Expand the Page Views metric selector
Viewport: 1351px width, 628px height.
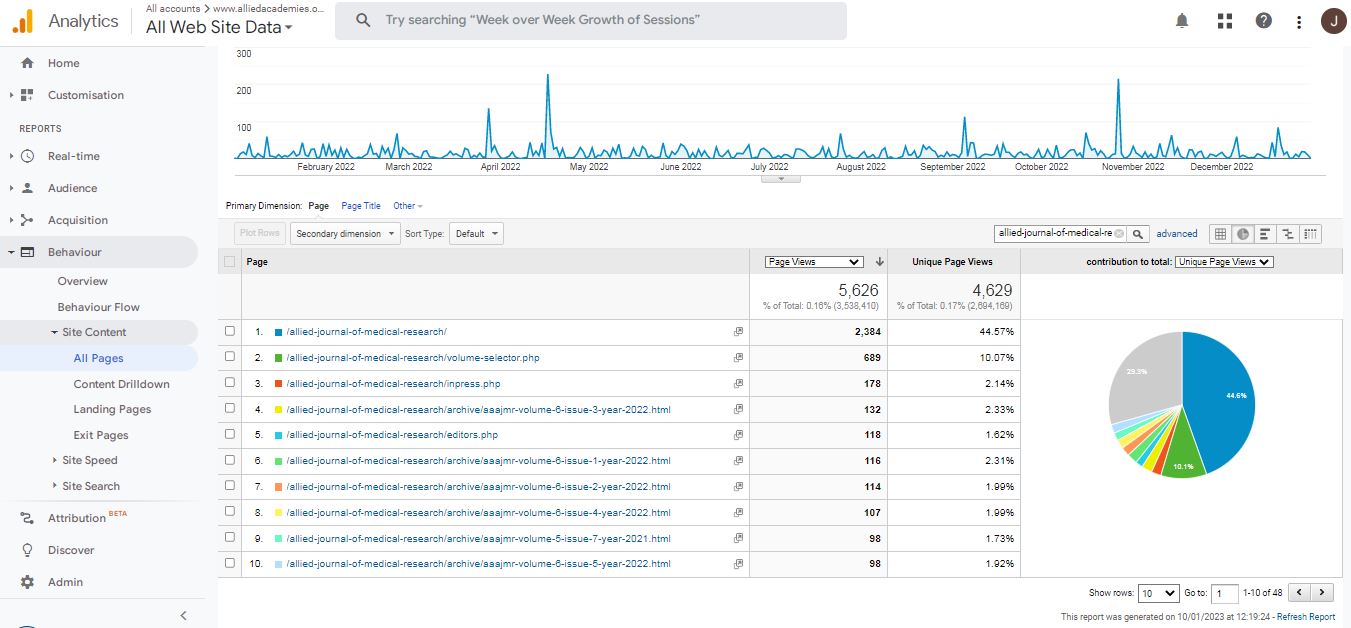pyautogui.click(x=812, y=262)
